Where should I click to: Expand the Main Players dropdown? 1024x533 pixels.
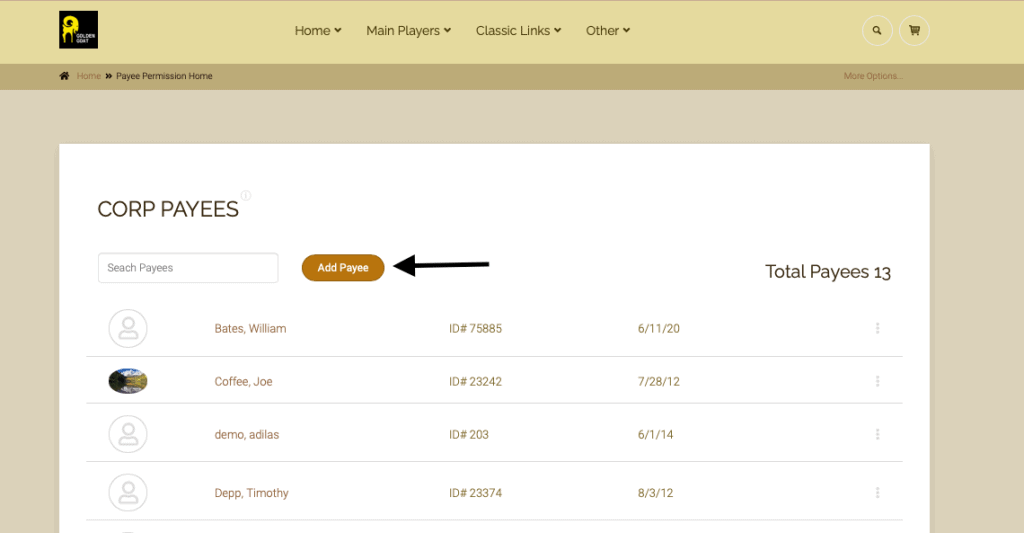coord(409,31)
